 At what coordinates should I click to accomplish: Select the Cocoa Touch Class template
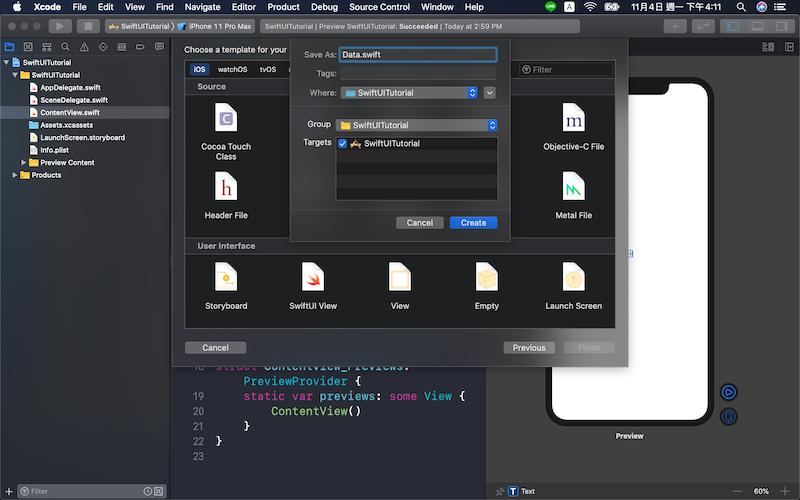click(226, 131)
